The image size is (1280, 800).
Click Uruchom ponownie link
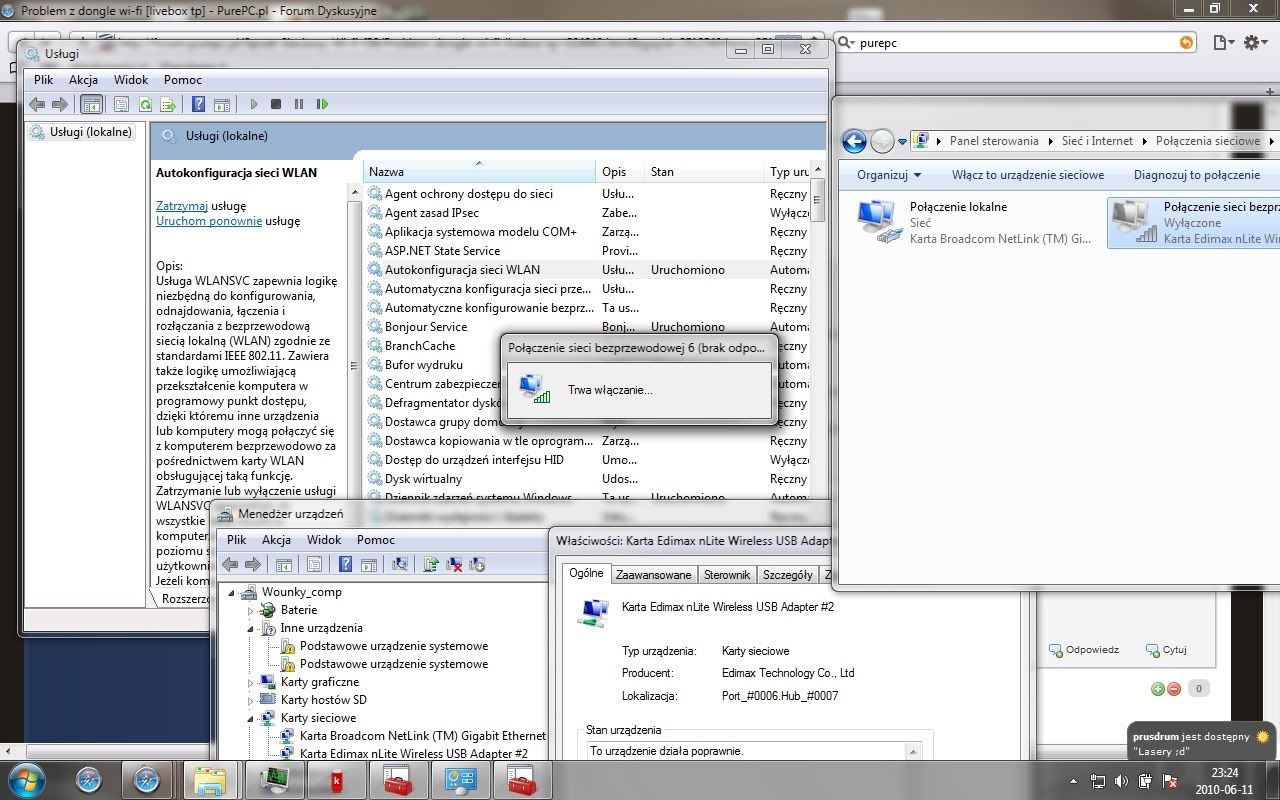point(209,221)
